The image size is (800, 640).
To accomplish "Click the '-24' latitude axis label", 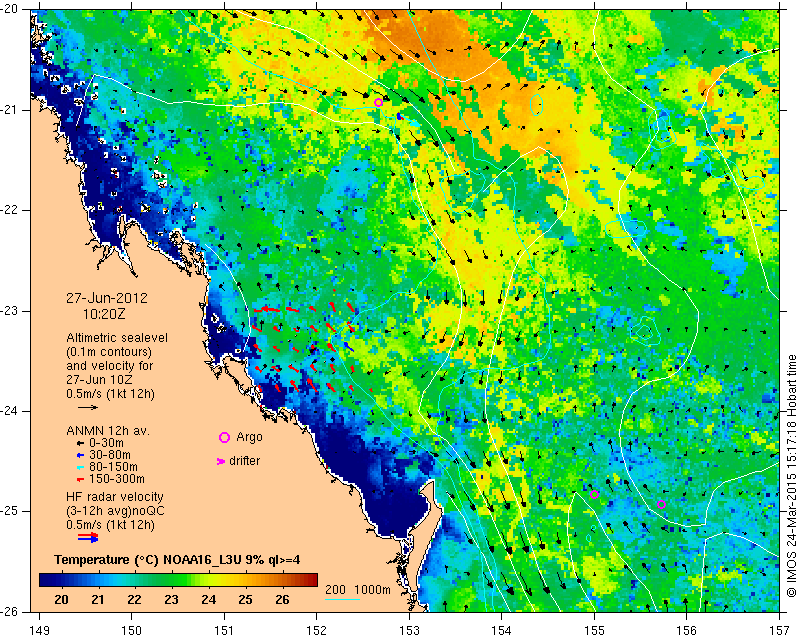I will click(9, 411).
